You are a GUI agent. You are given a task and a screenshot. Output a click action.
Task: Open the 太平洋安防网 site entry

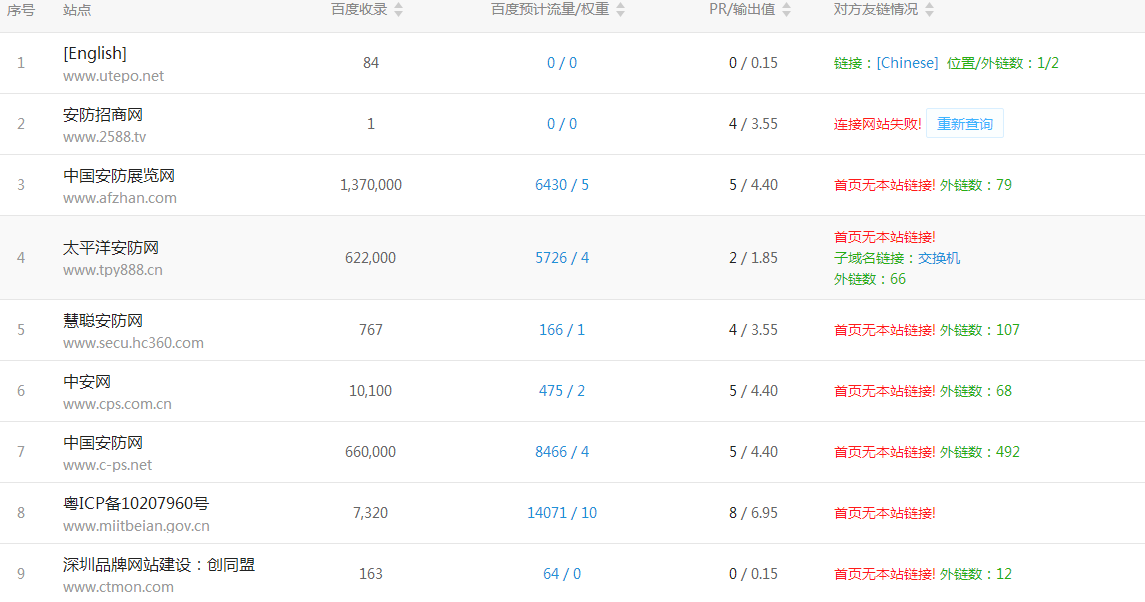point(110,248)
